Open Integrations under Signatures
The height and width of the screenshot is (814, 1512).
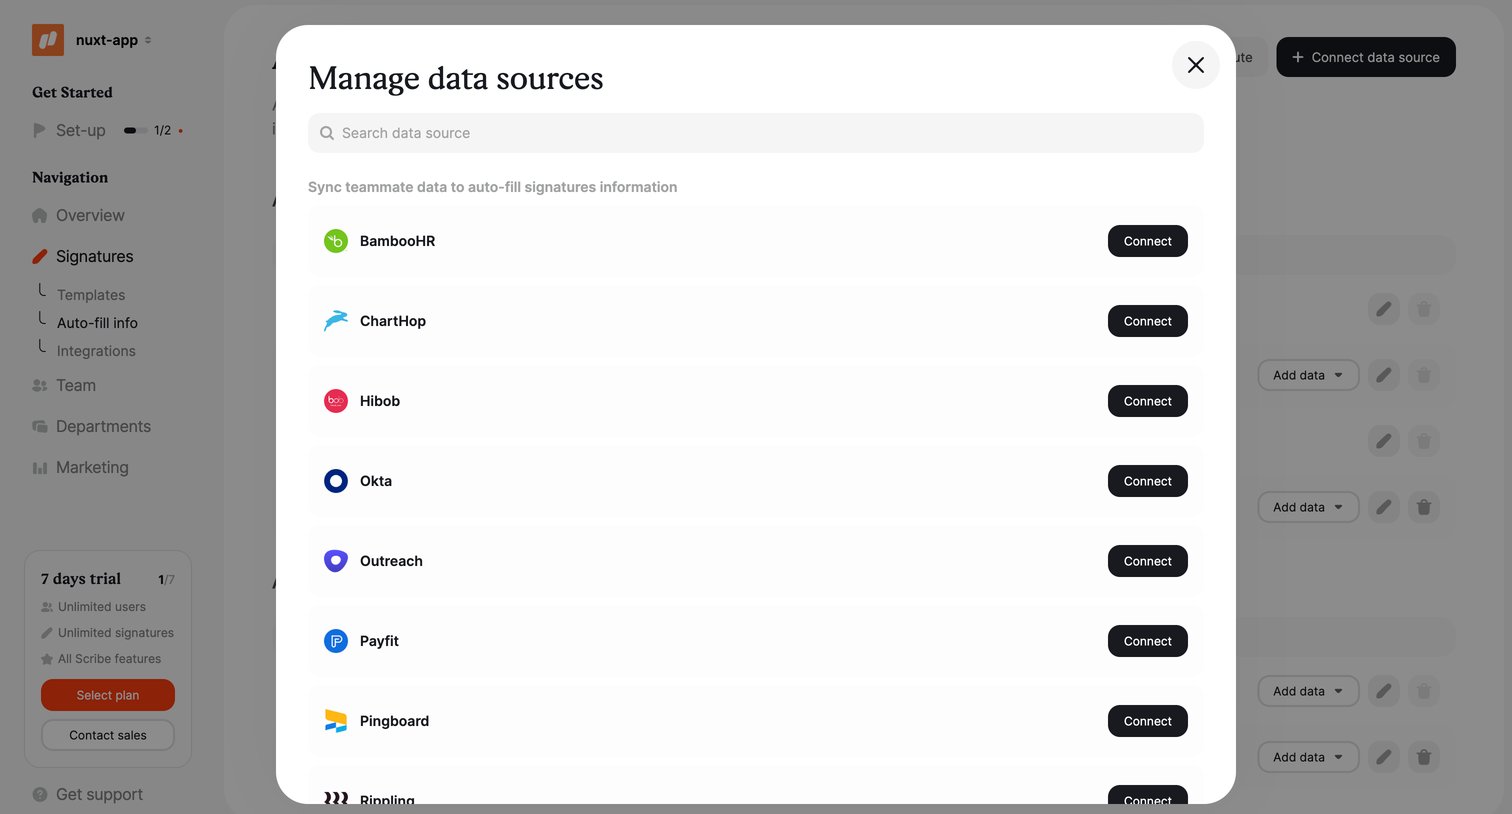click(x=96, y=351)
